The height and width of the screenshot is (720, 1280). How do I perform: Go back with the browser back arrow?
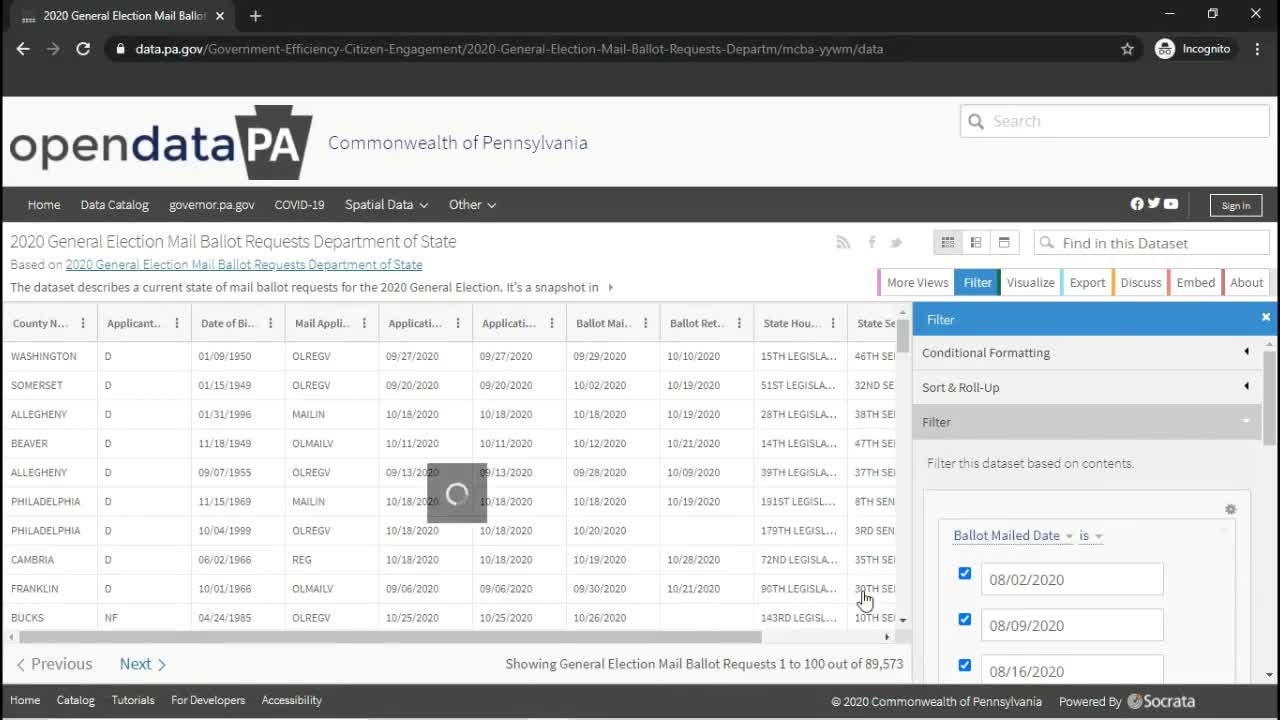pyautogui.click(x=23, y=48)
